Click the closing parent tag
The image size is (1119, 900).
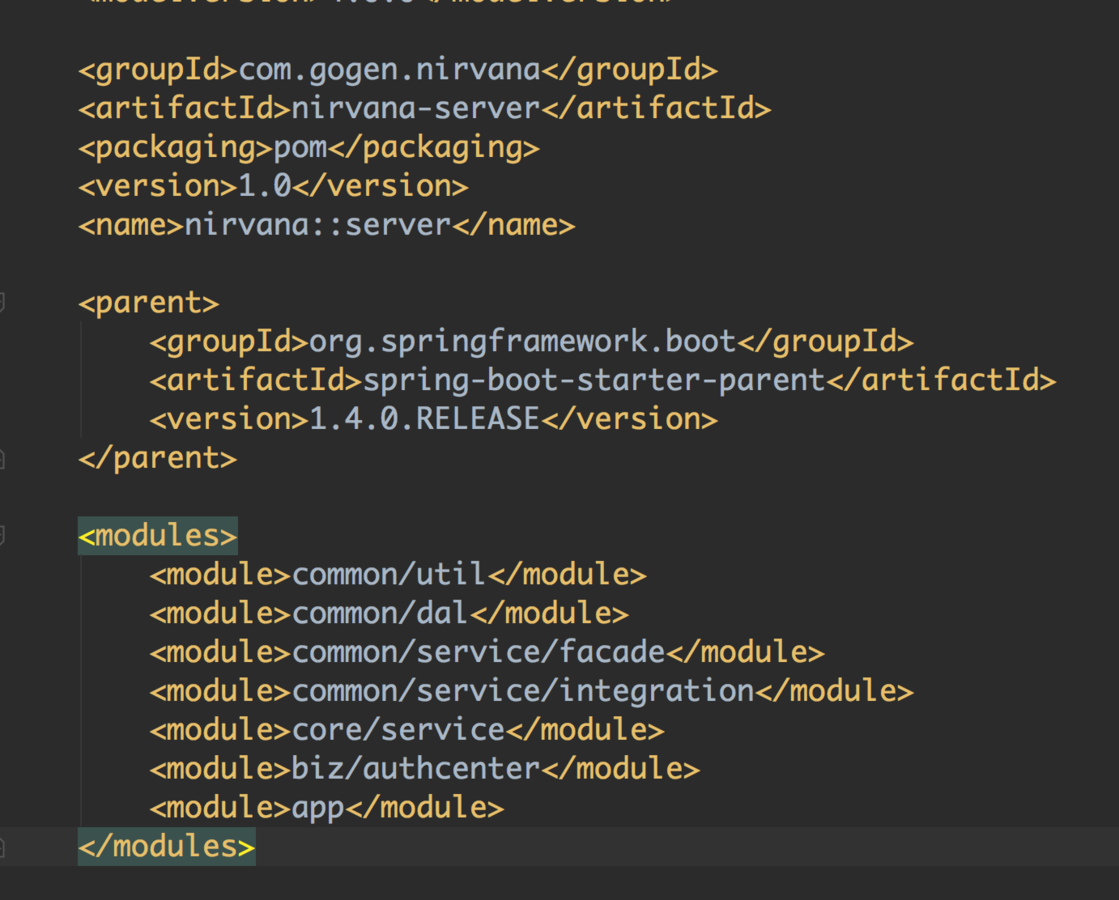point(158,458)
